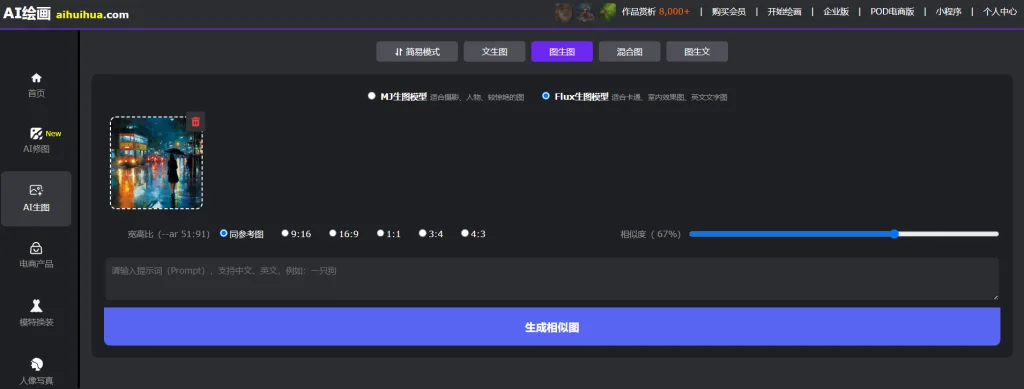This screenshot has width=1024, height=389.
Task: Open the AI修图 sidebar icon
Action: 37,134
